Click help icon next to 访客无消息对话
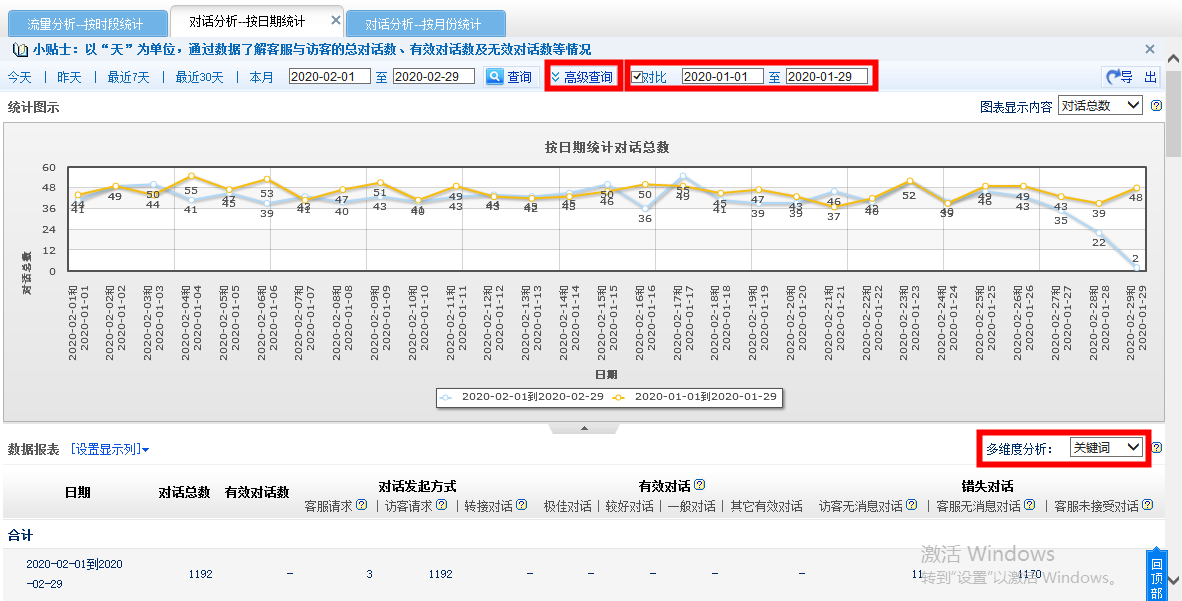 point(910,506)
